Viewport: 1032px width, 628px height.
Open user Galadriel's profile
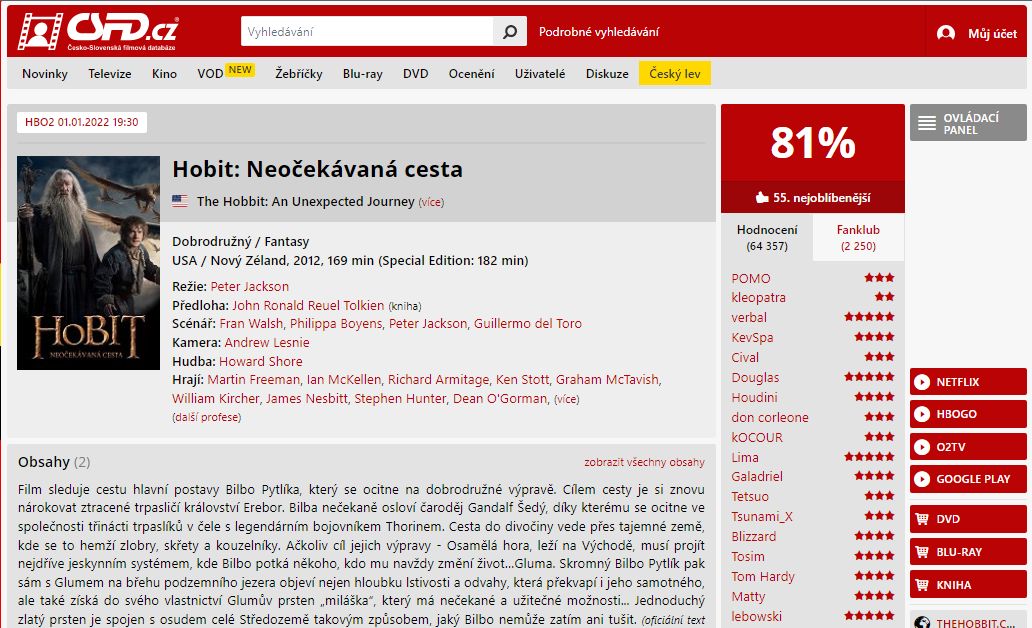click(x=757, y=477)
